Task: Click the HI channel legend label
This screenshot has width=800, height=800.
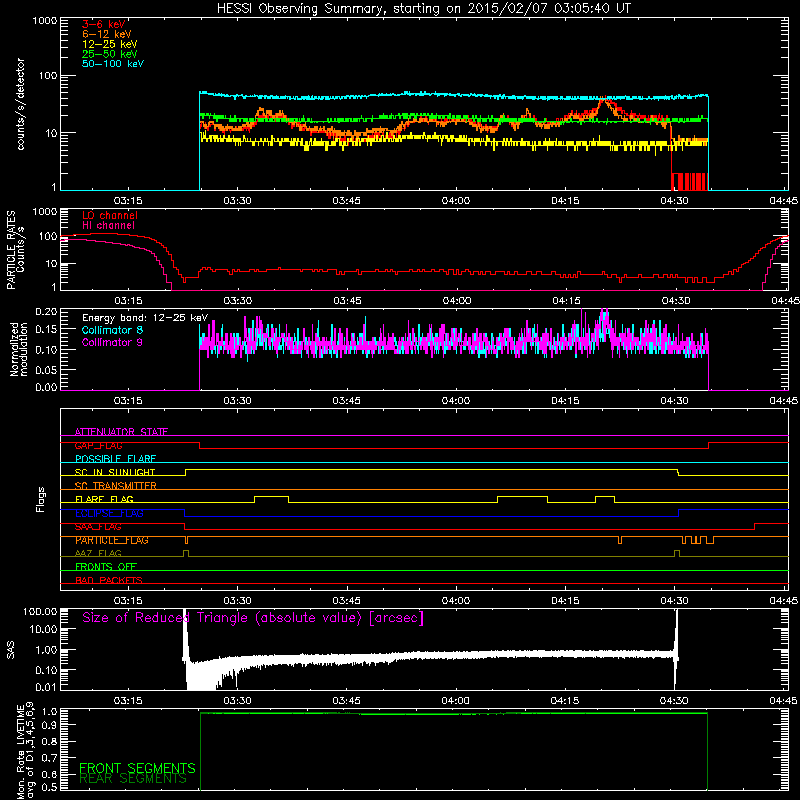Action: (x=108, y=226)
